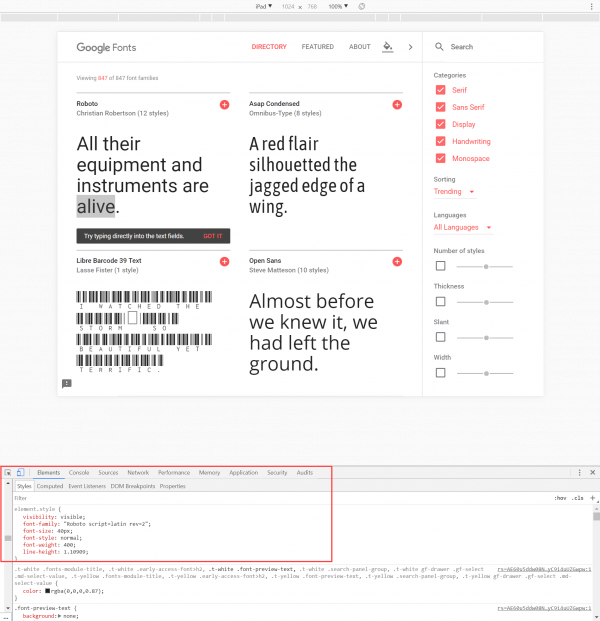Switch to the Audits tab
This screenshot has height=621, width=600.
pos(305,472)
